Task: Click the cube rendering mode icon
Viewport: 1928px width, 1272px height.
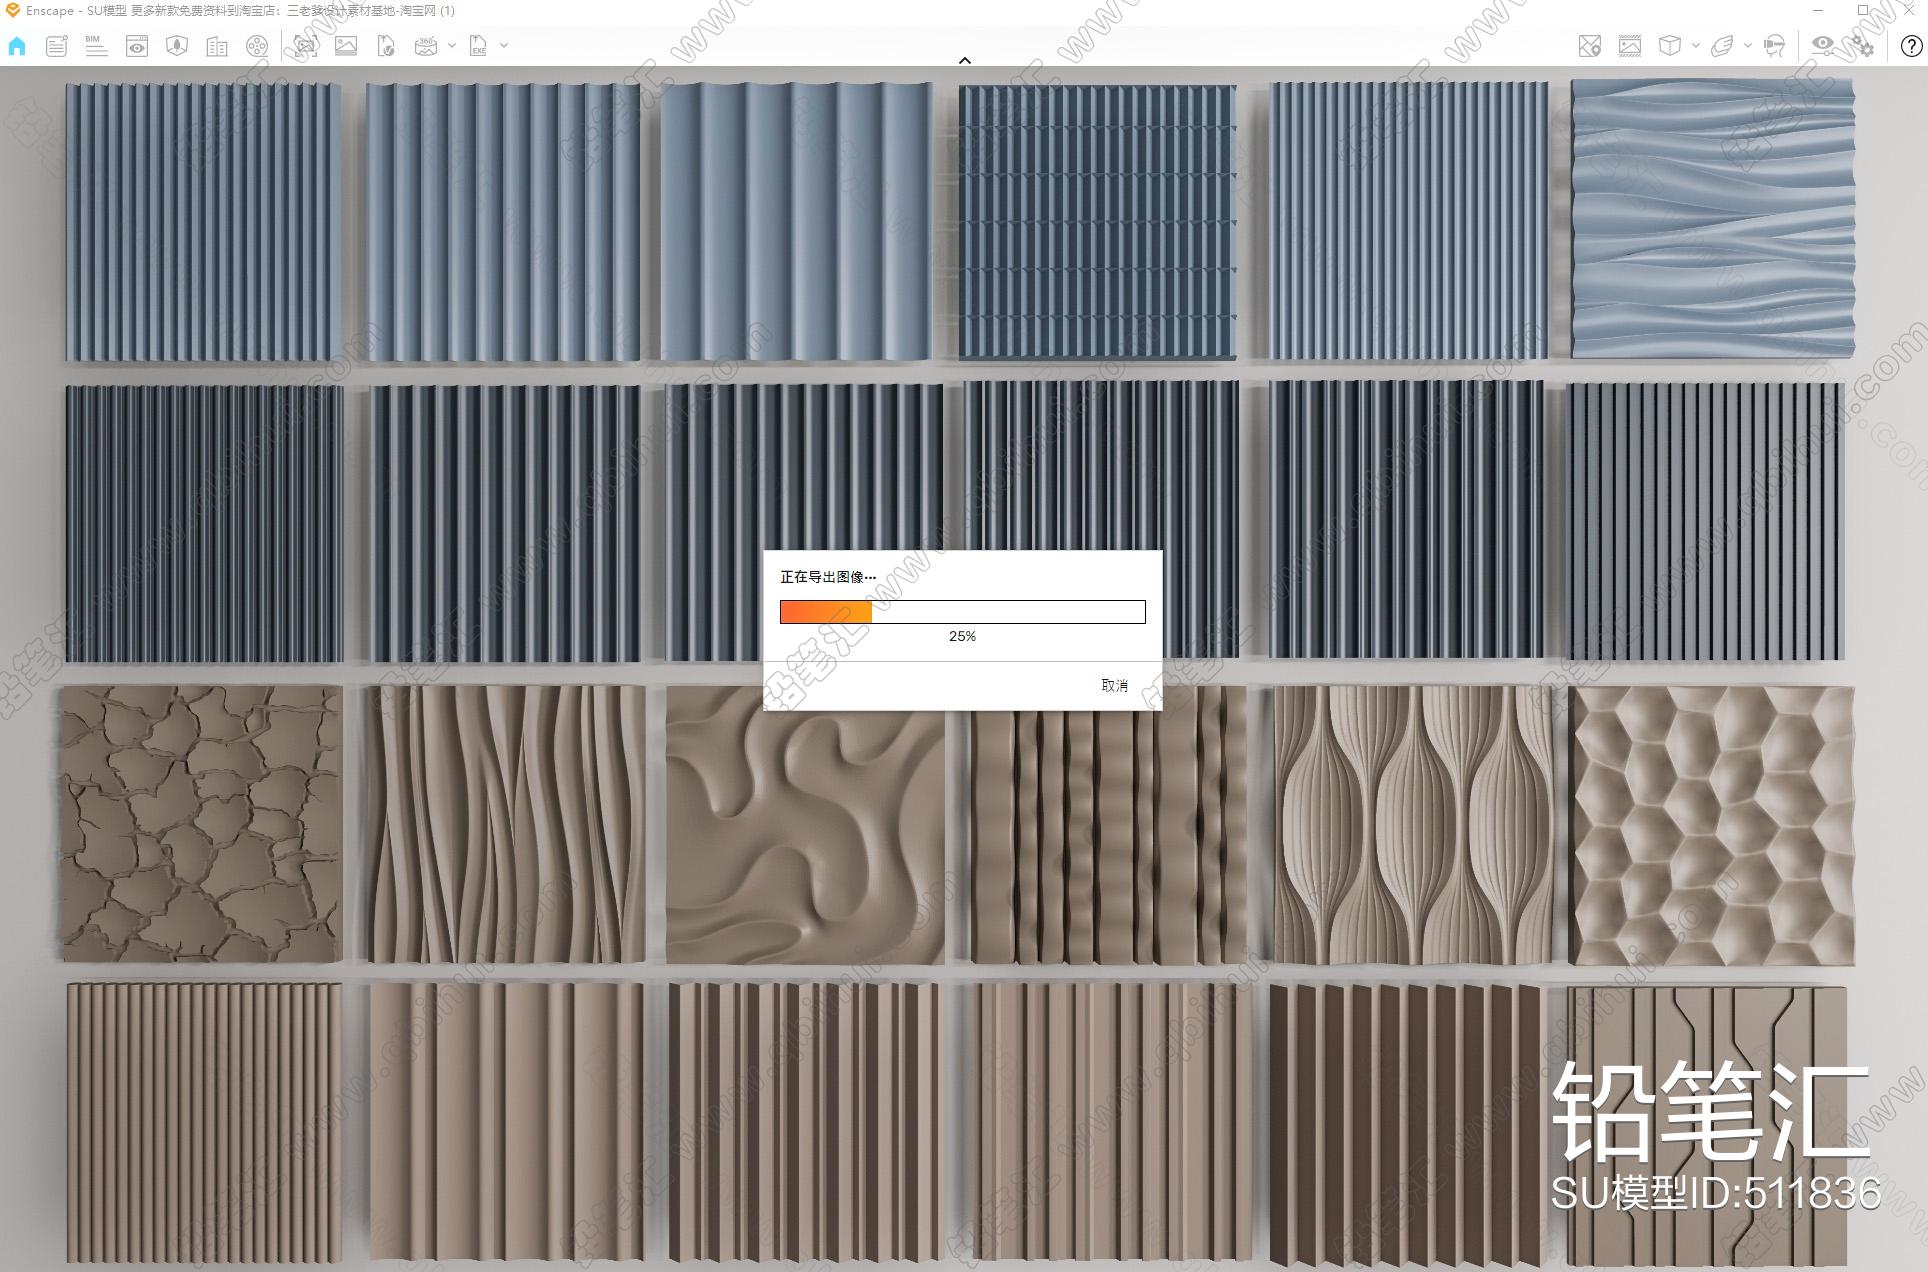Action: (1669, 46)
